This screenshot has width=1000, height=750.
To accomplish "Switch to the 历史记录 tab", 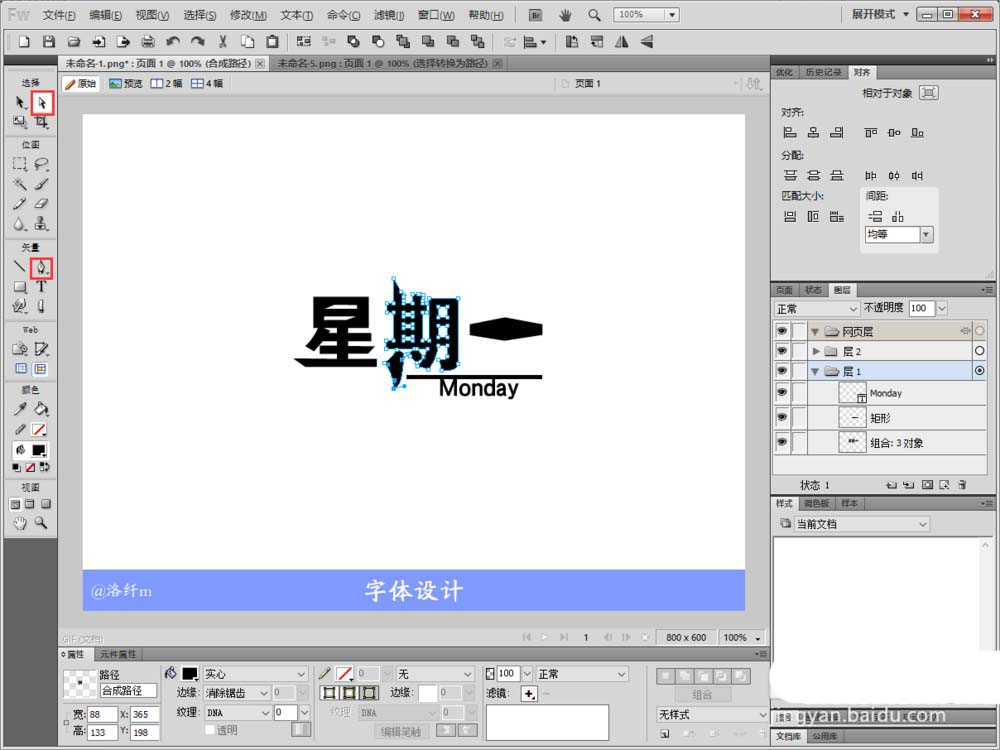I will 823,72.
